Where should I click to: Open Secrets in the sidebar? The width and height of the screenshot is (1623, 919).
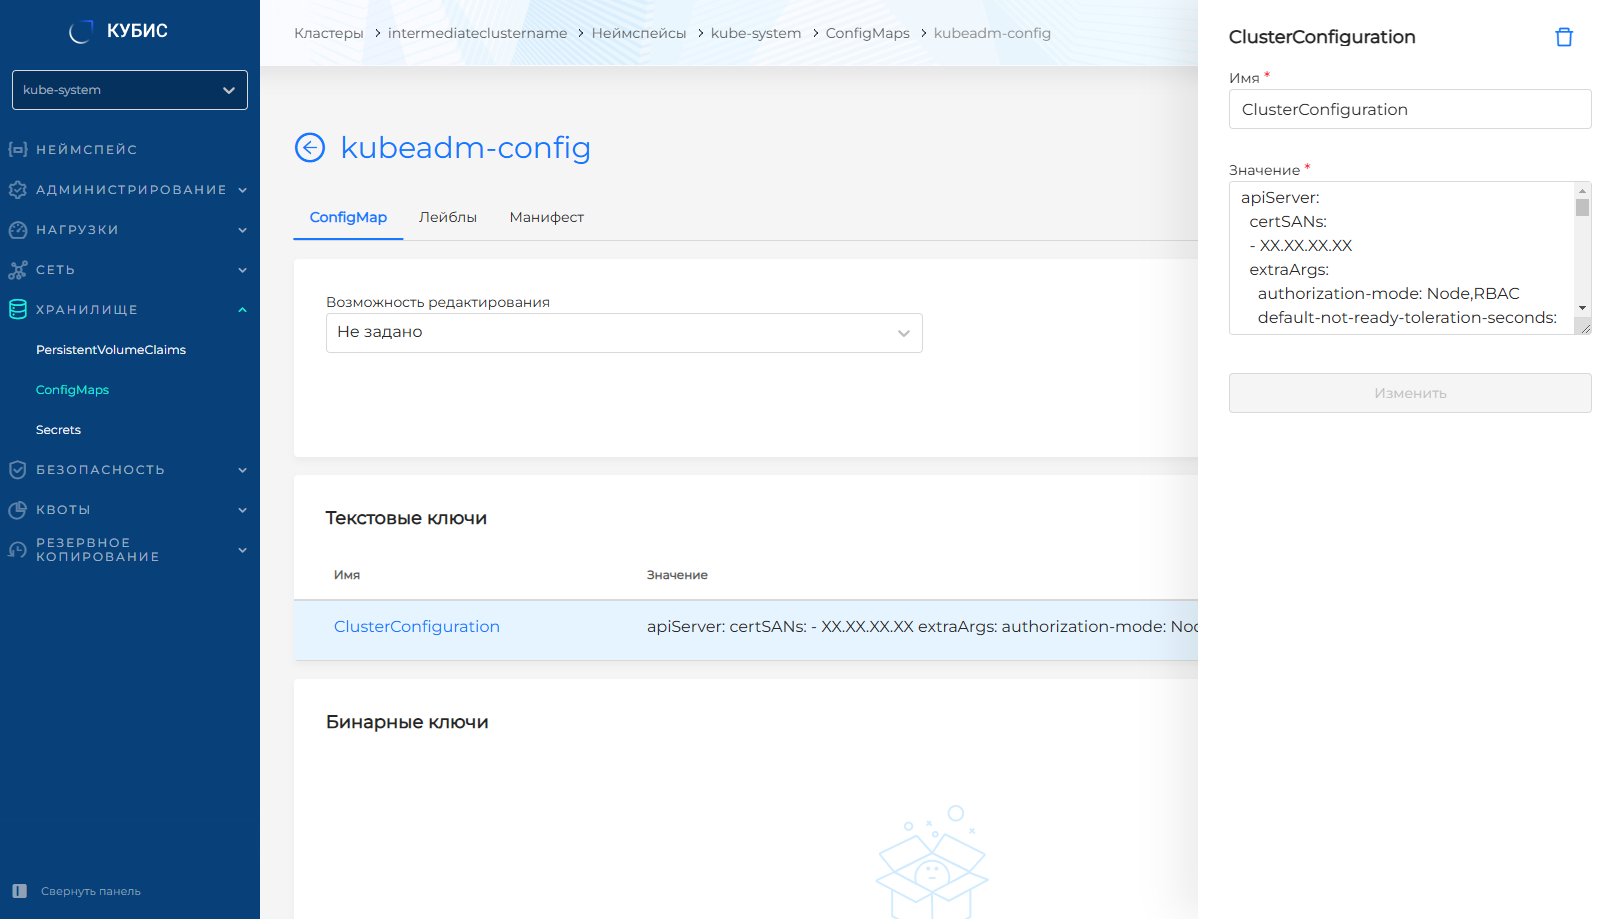pyautogui.click(x=58, y=430)
